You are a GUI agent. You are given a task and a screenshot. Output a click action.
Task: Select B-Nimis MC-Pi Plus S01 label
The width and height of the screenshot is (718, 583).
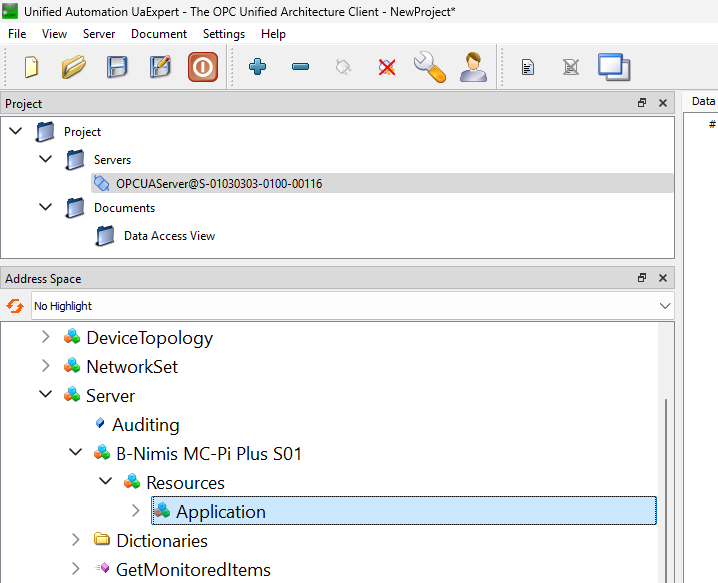tap(209, 454)
